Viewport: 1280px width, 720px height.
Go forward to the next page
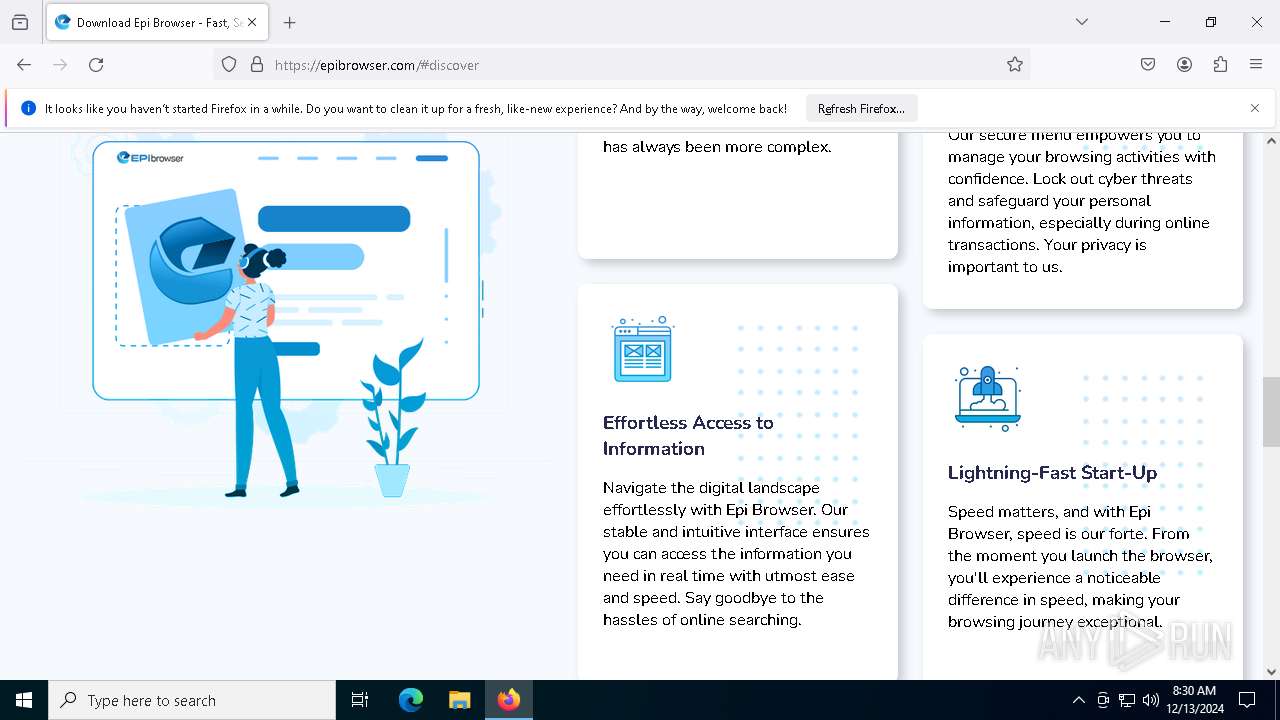tap(60, 65)
